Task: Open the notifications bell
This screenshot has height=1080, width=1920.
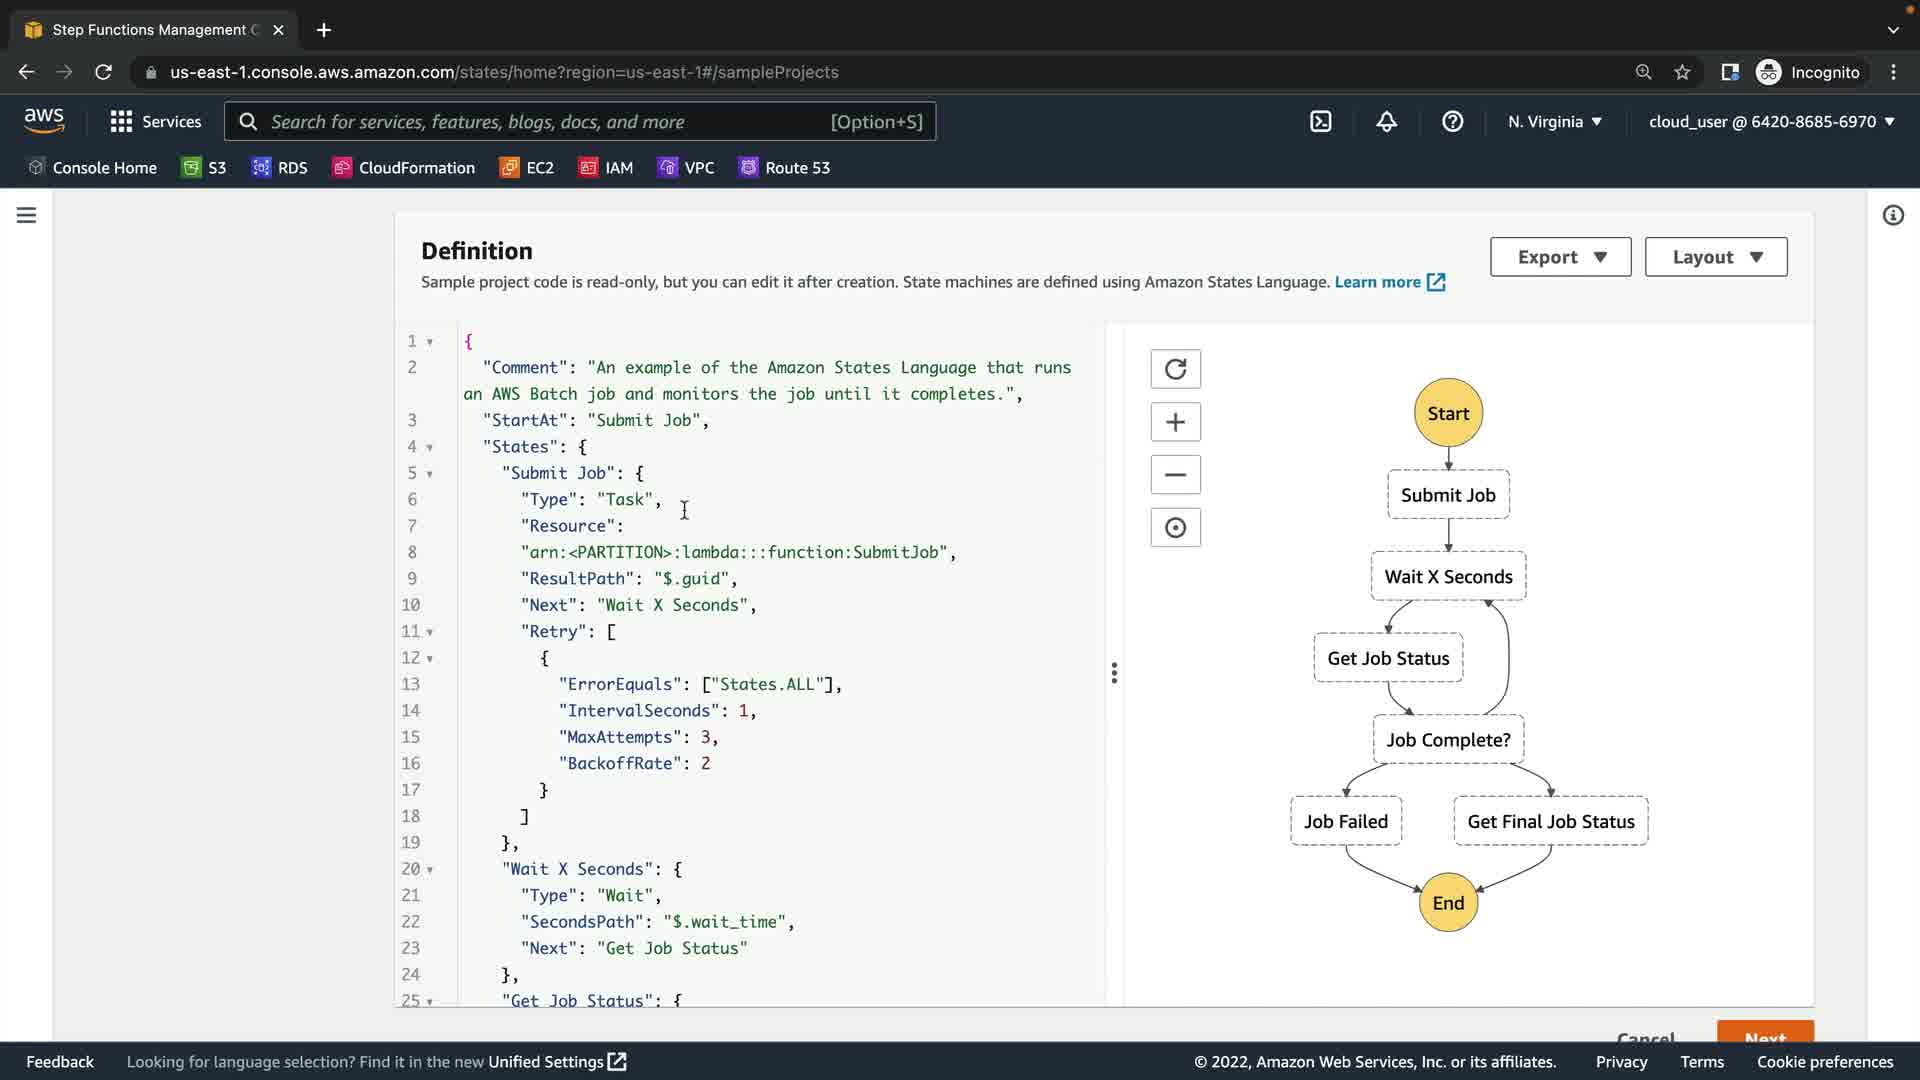Action: tap(1386, 122)
